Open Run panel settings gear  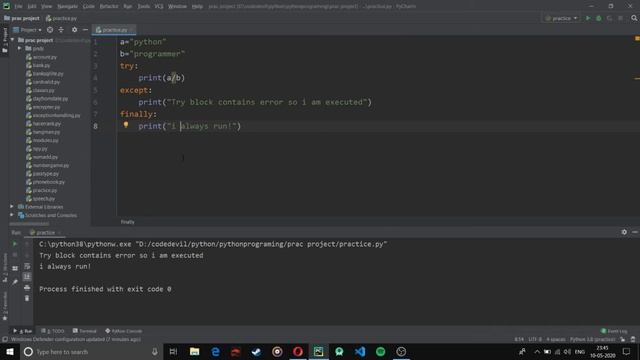[624, 232]
